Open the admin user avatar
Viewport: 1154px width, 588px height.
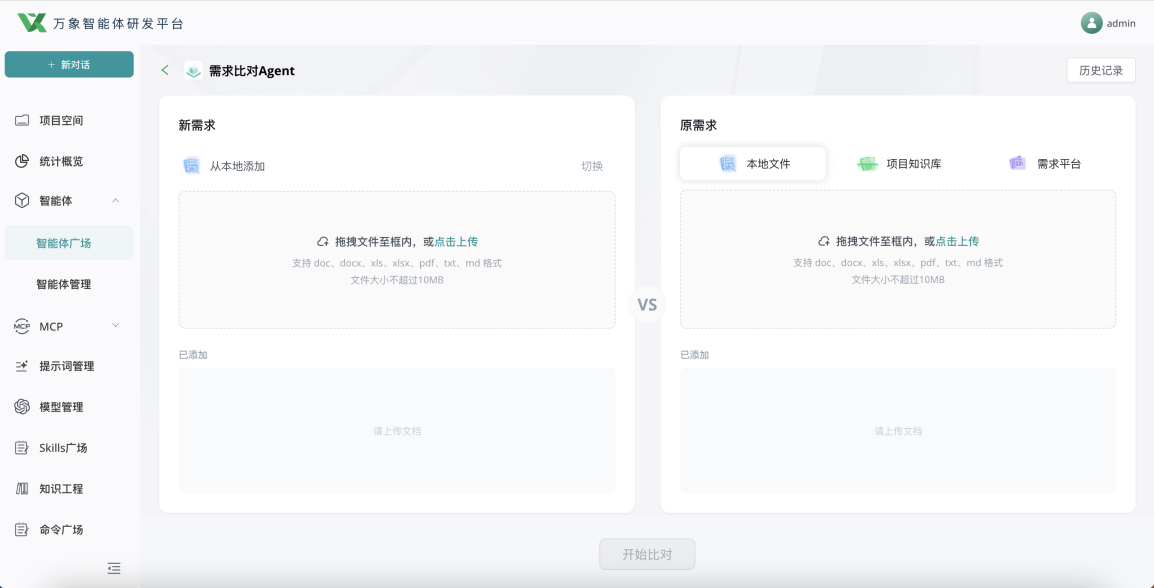pyautogui.click(x=1091, y=23)
